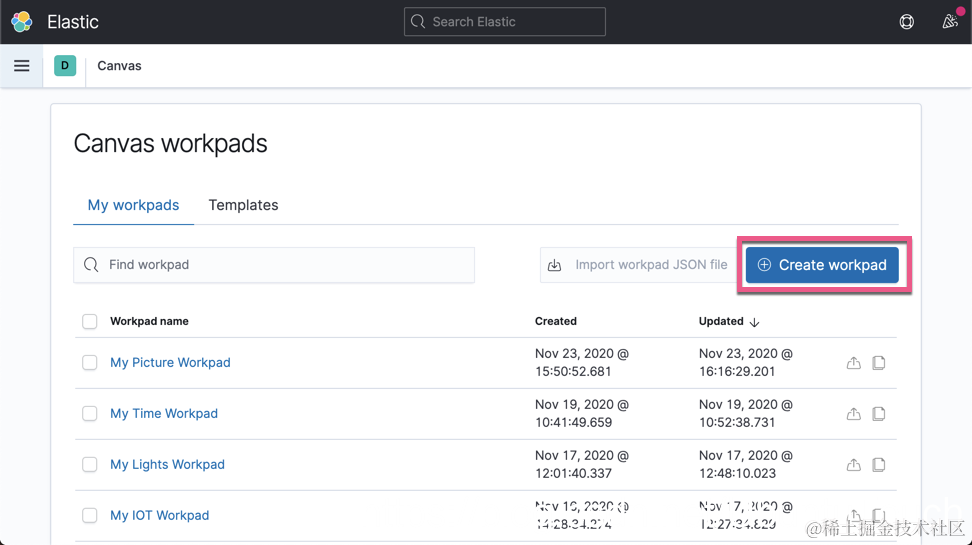Open the hamburger navigation menu
972x545 pixels.
[22, 66]
